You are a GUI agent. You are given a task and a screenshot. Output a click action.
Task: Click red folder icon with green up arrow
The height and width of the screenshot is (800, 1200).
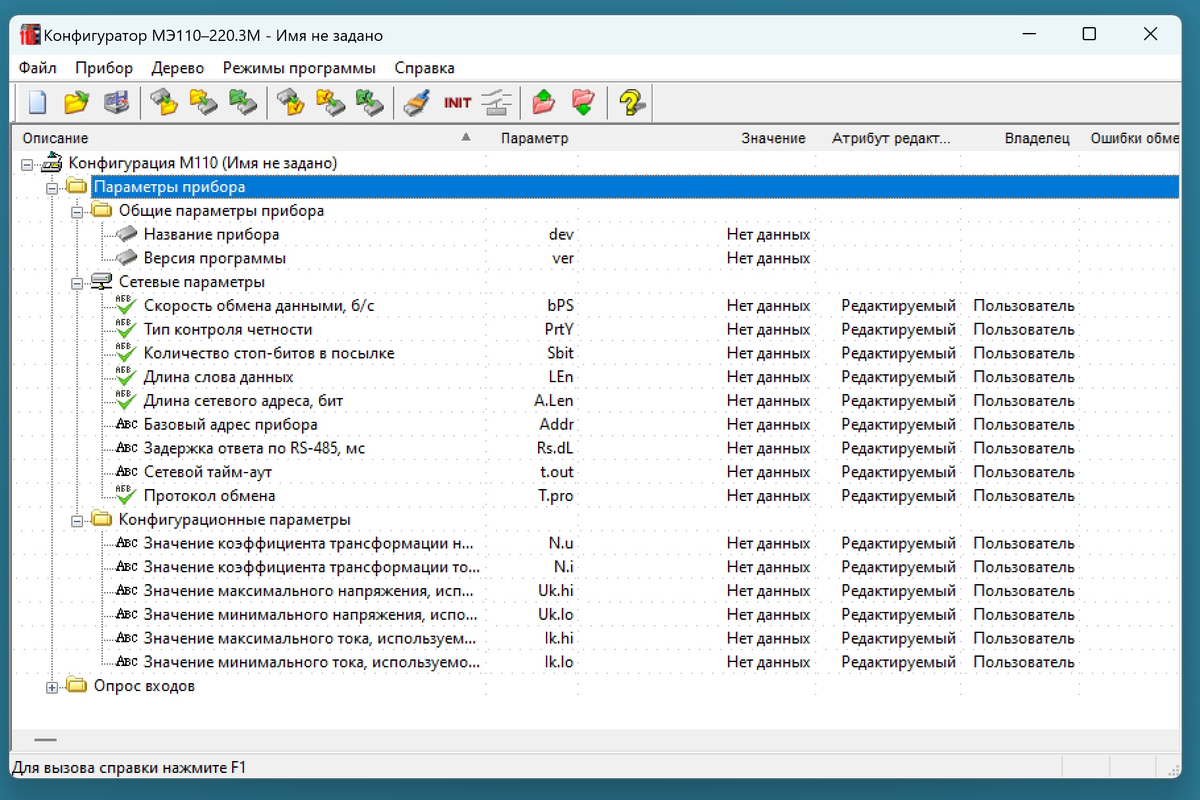point(543,102)
